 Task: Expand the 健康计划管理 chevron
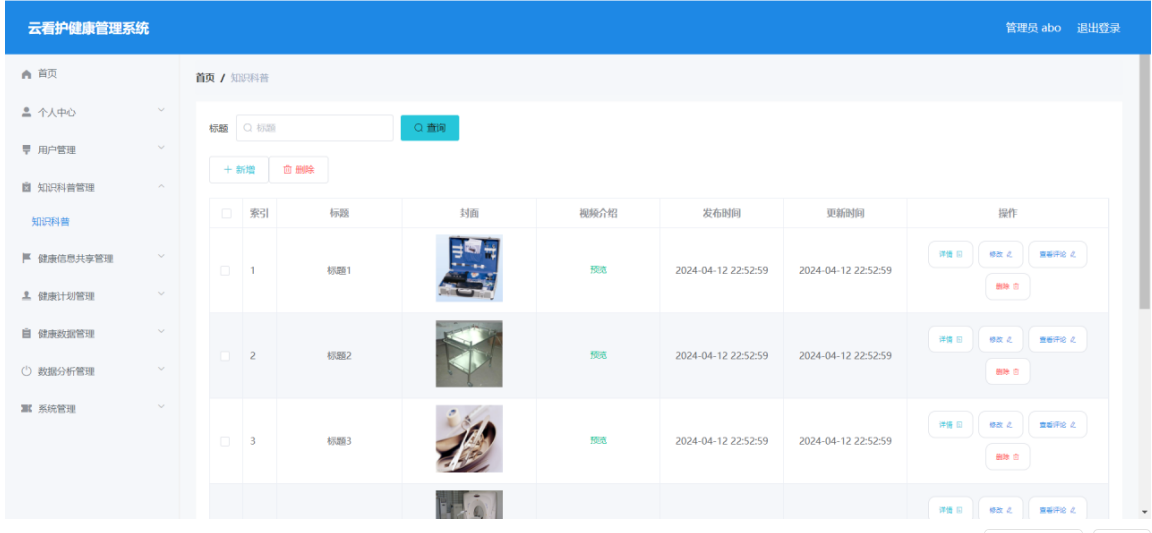pos(162,295)
